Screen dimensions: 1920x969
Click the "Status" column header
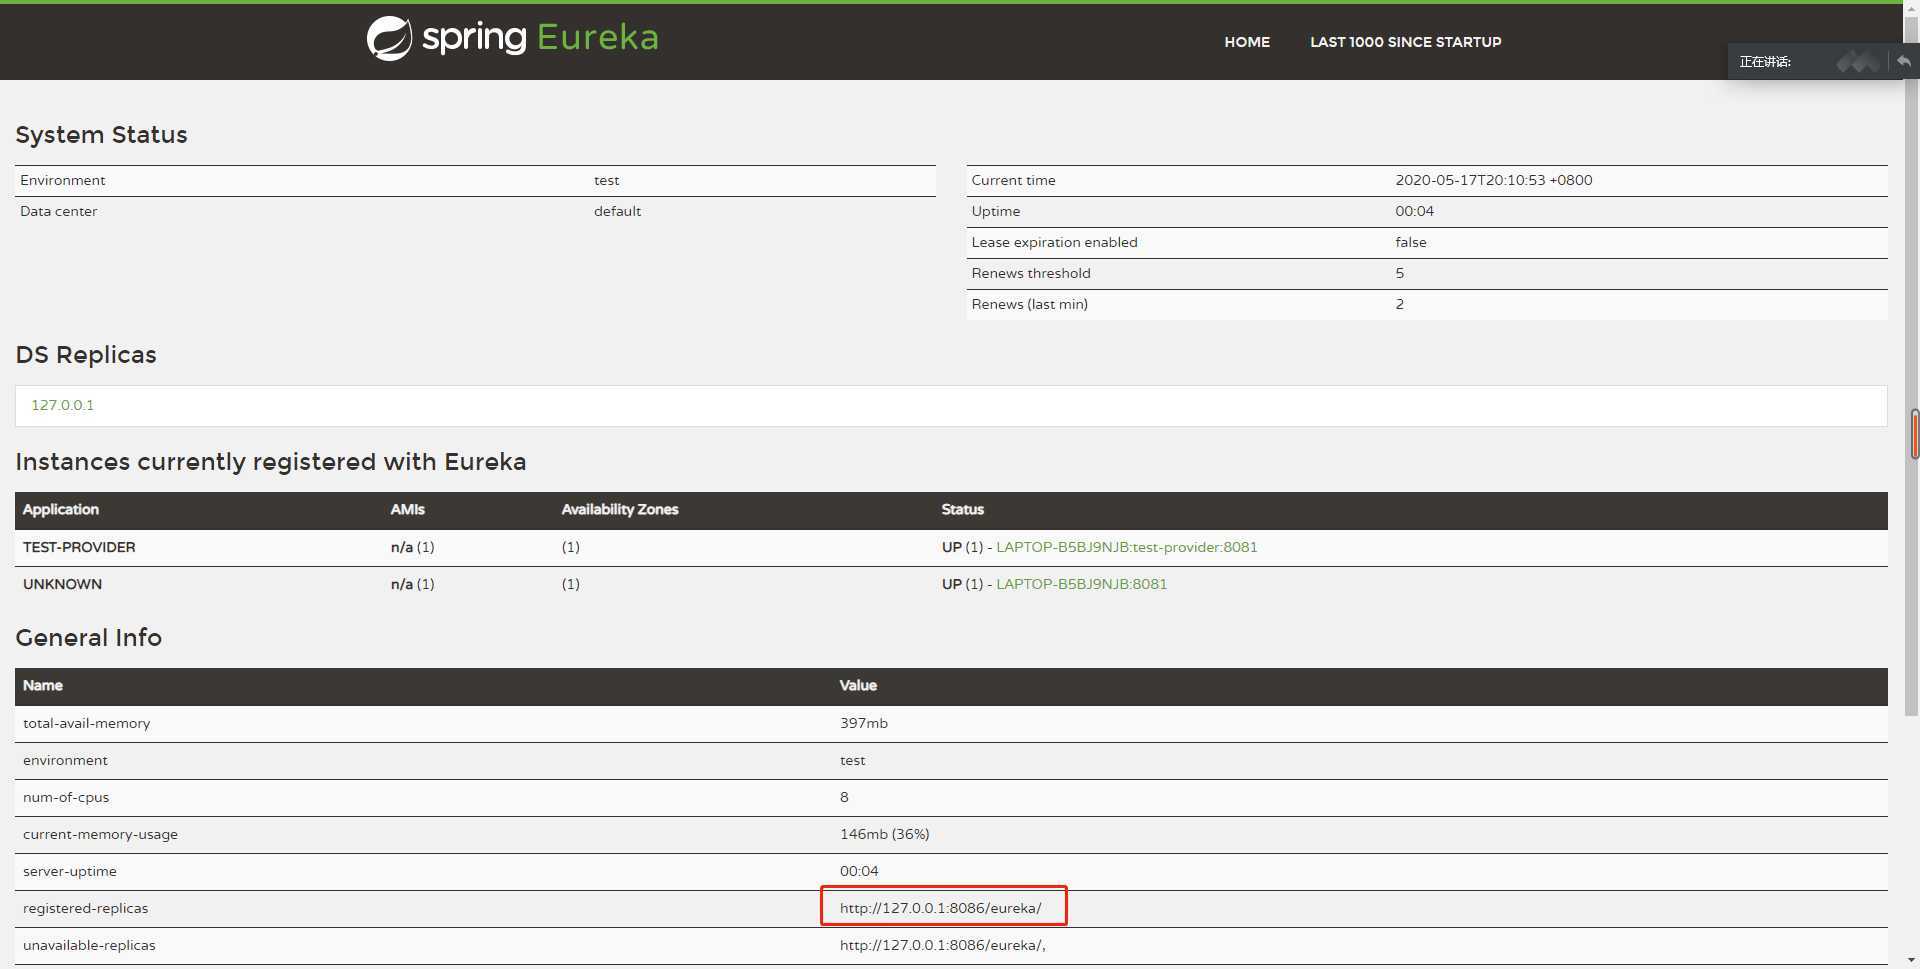962,510
